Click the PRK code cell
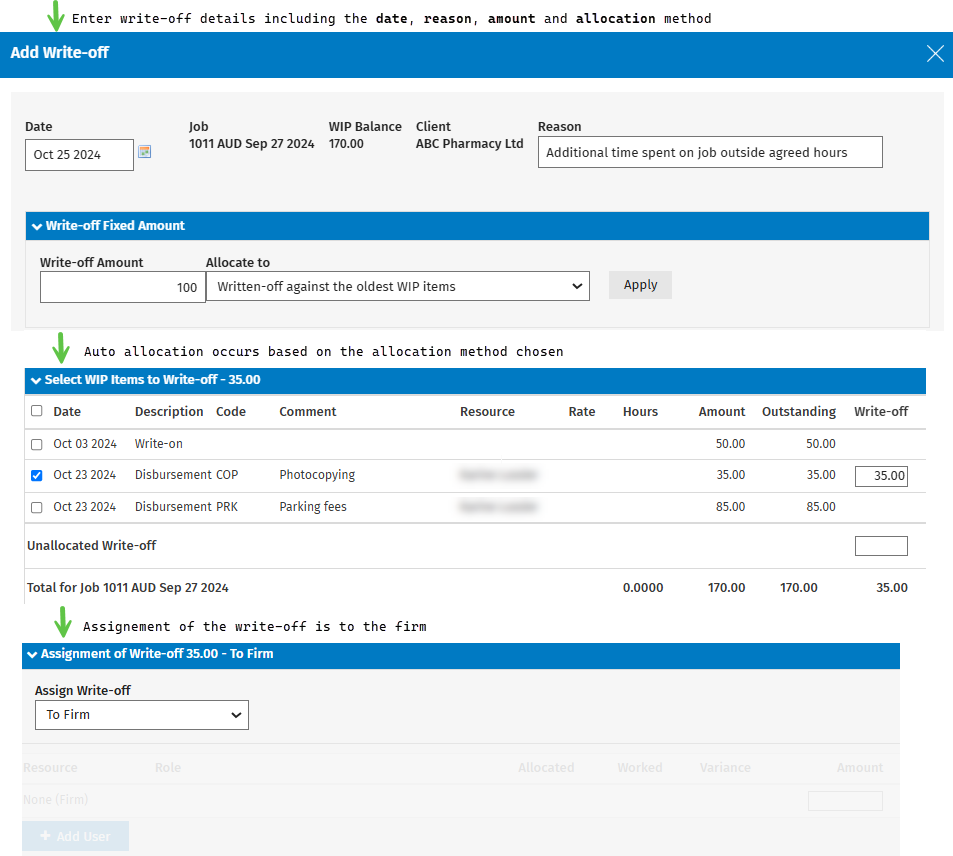 tap(227, 506)
